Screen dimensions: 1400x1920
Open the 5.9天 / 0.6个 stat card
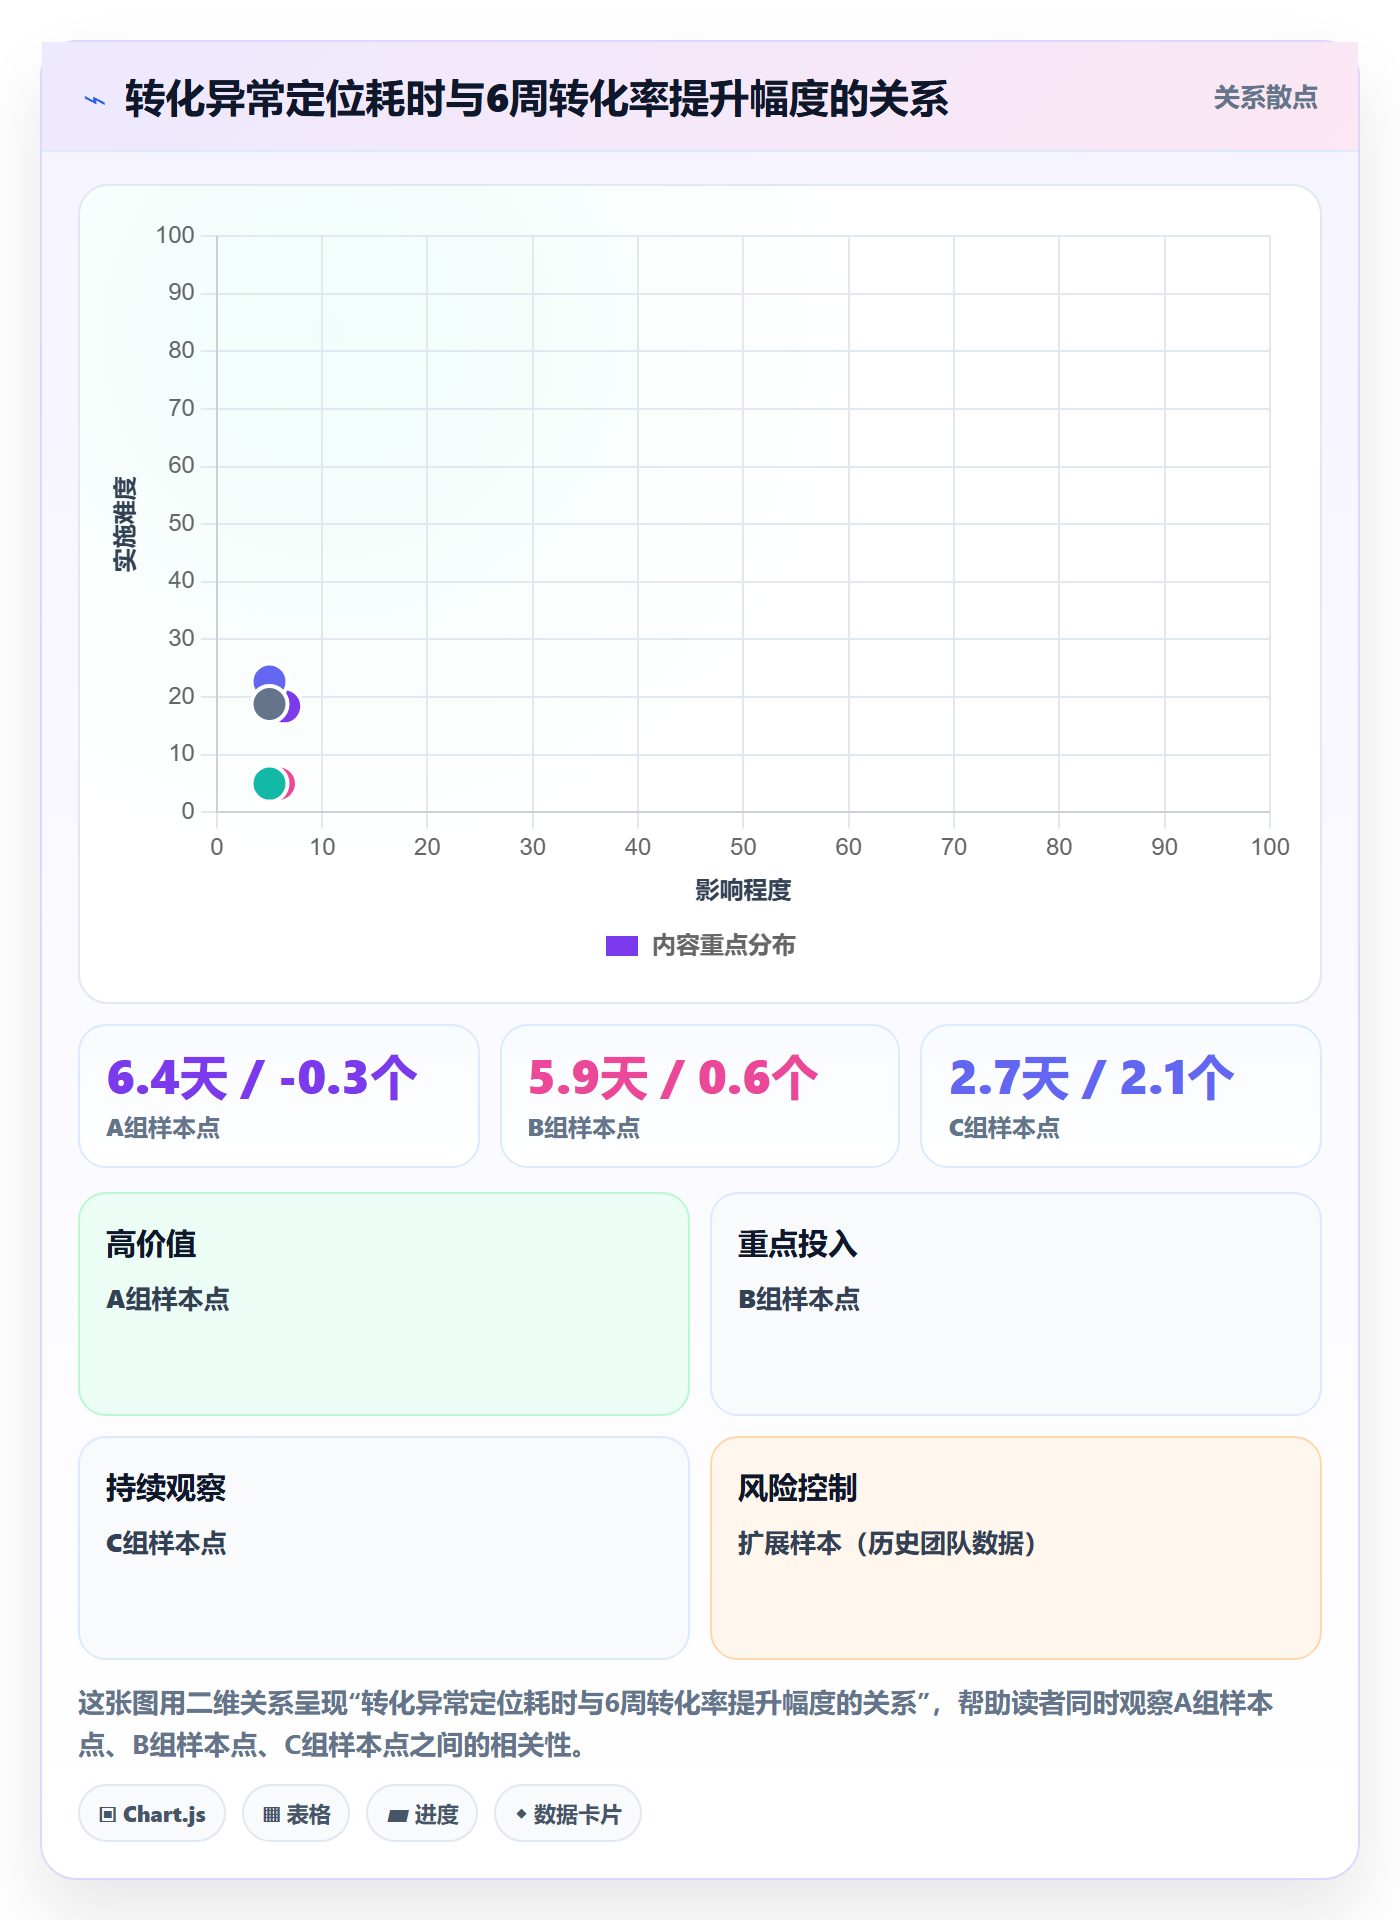pos(700,1096)
